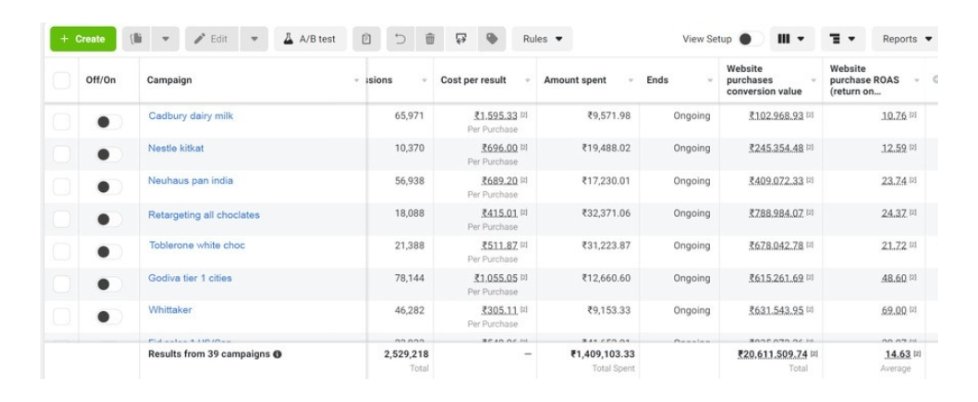Click the clipboard icon next to A/B test
The height and width of the screenshot is (402, 978).
click(x=367, y=39)
